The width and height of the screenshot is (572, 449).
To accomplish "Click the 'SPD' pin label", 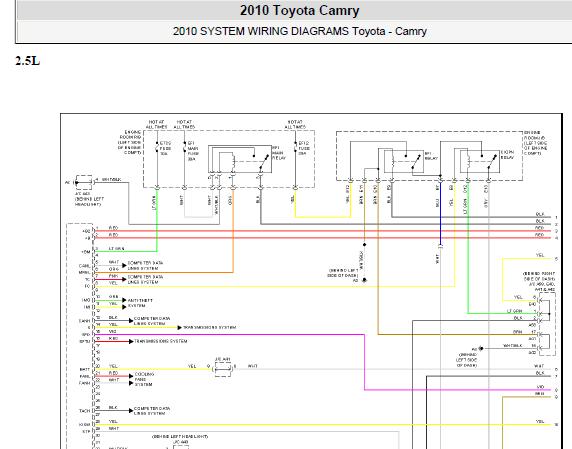I will (86, 334).
